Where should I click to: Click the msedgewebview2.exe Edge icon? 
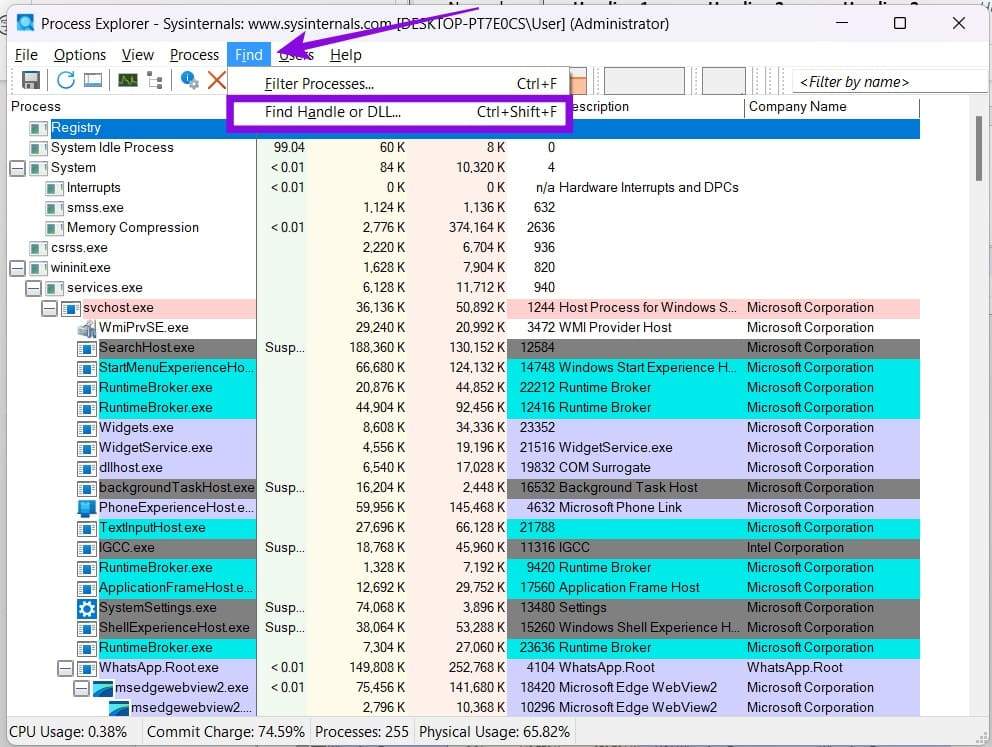[102, 688]
